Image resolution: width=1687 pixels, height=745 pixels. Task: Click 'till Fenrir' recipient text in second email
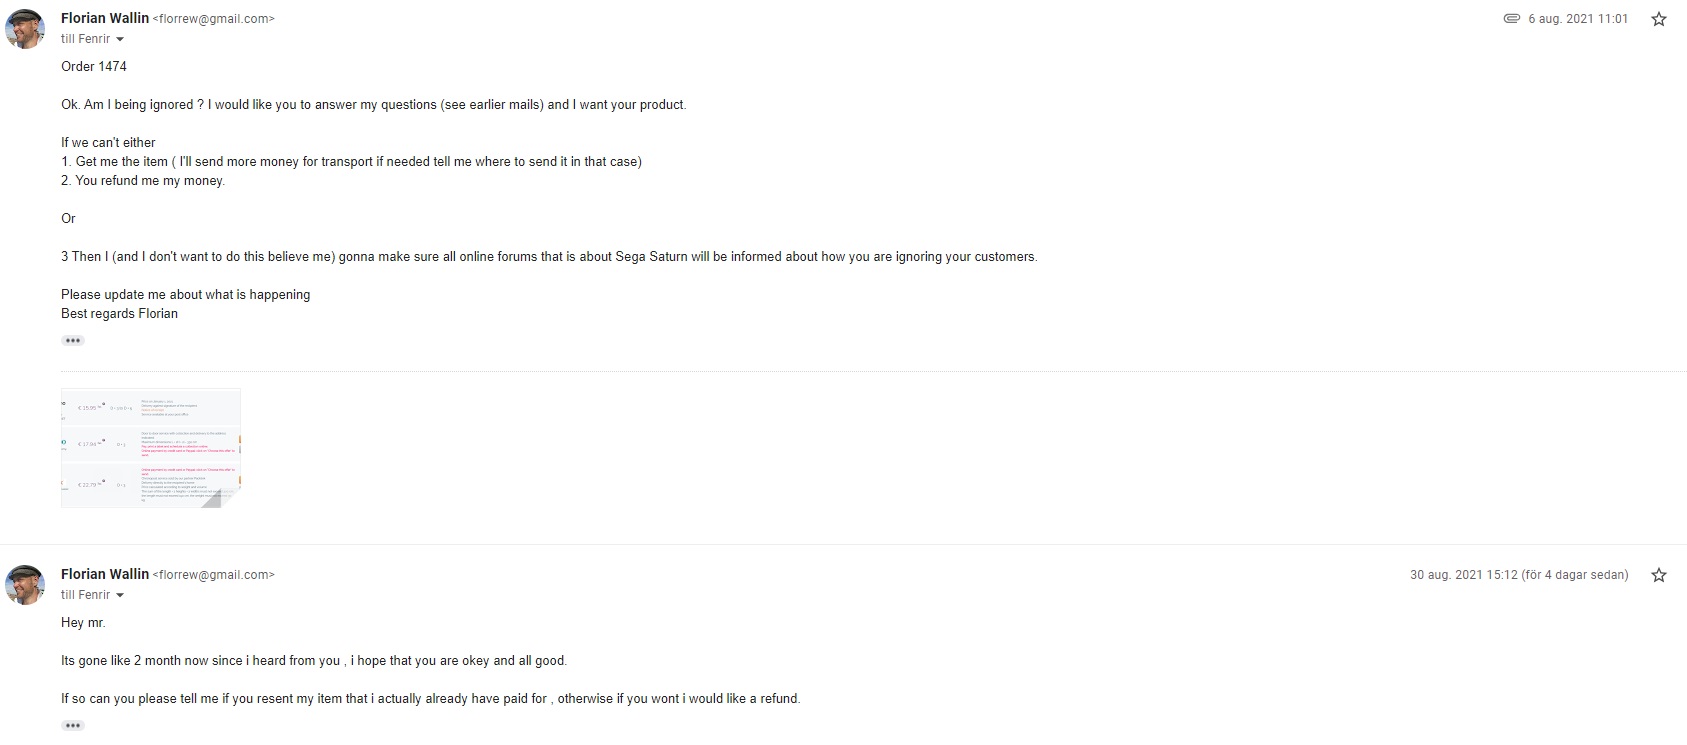tap(86, 595)
